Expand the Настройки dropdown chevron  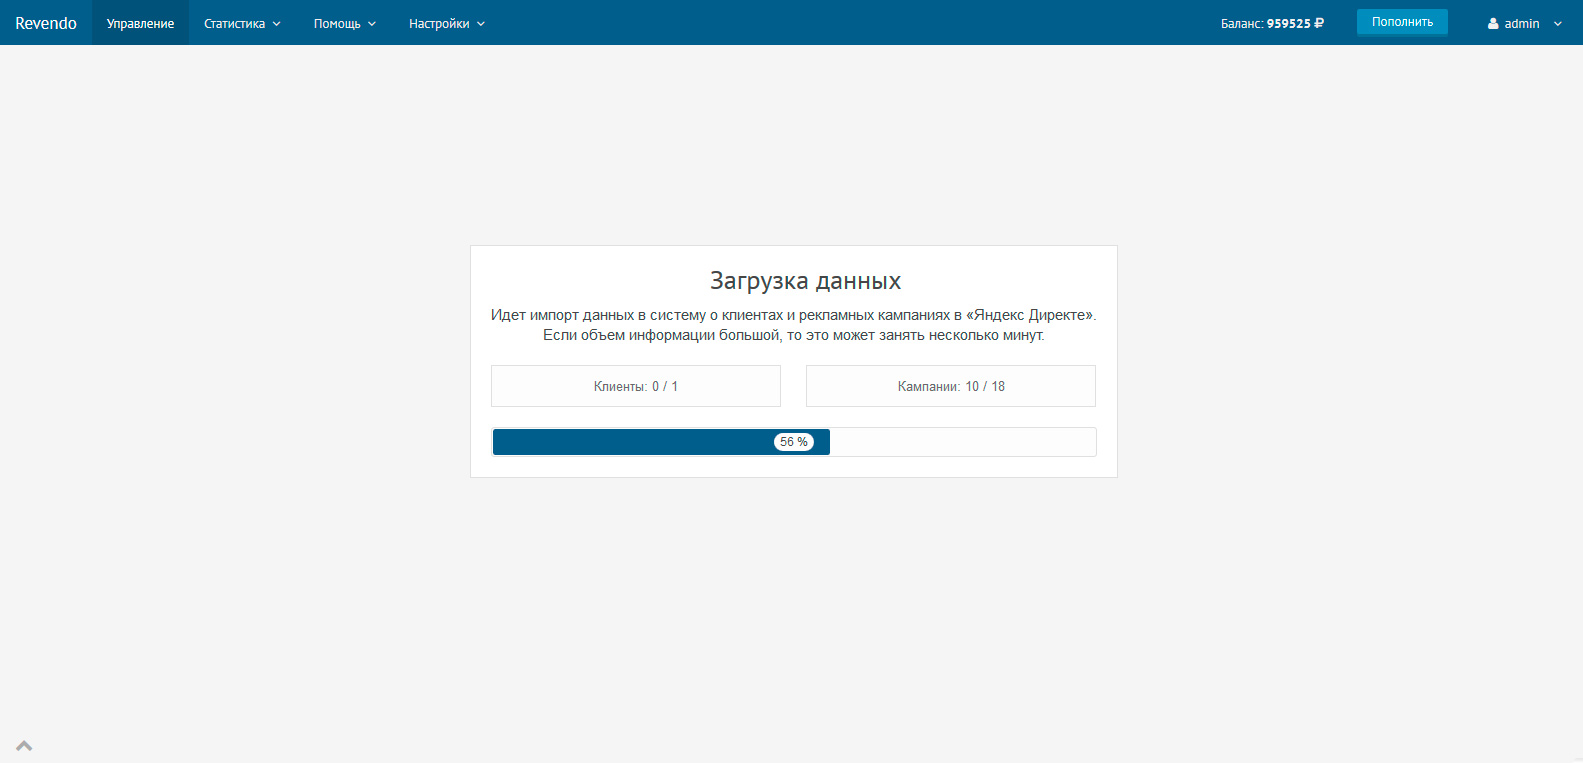point(481,24)
